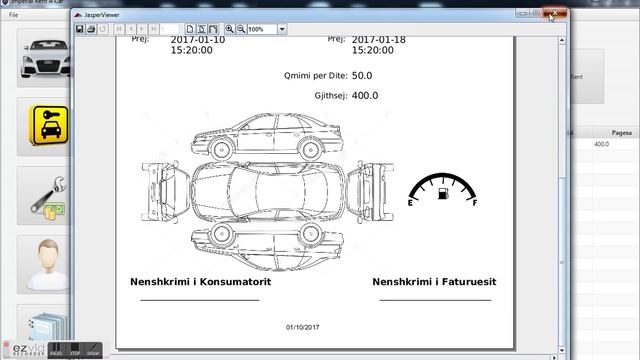Reload the report with the refresh icon
This screenshot has height=360, width=640.
102,29
